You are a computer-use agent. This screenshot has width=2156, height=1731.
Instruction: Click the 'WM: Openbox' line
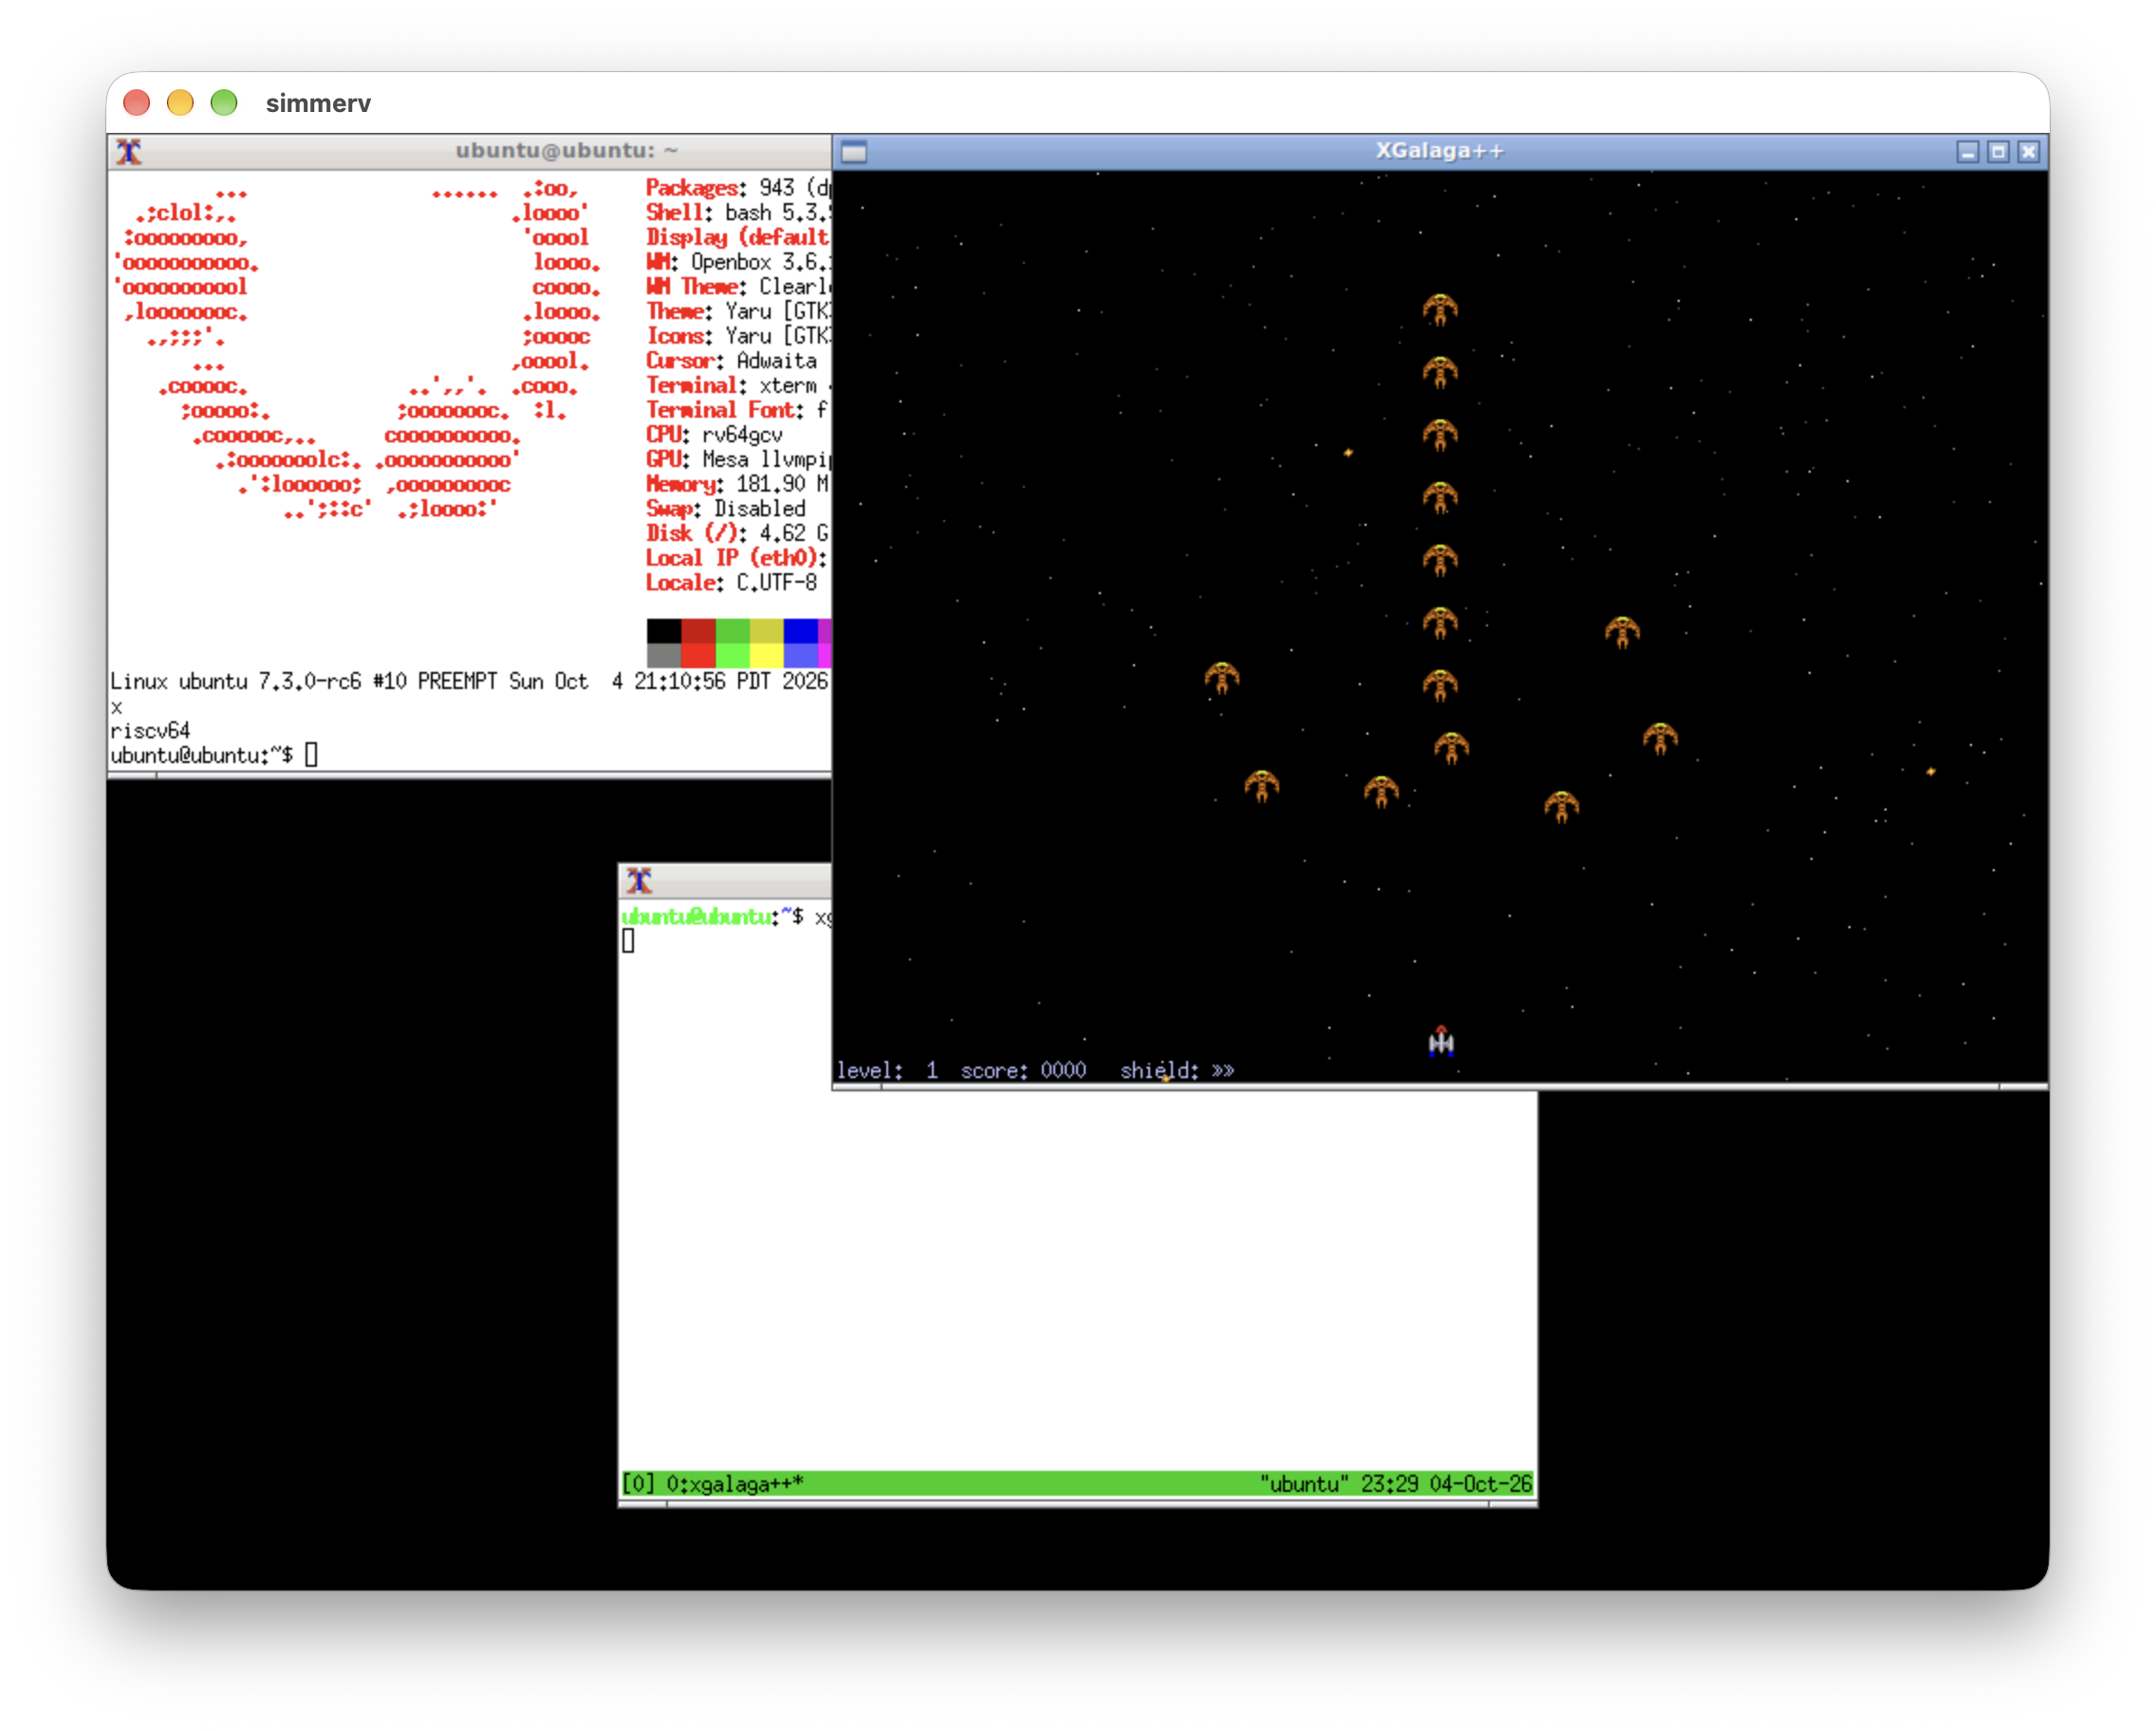pyautogui.click(x=738, y=262)
